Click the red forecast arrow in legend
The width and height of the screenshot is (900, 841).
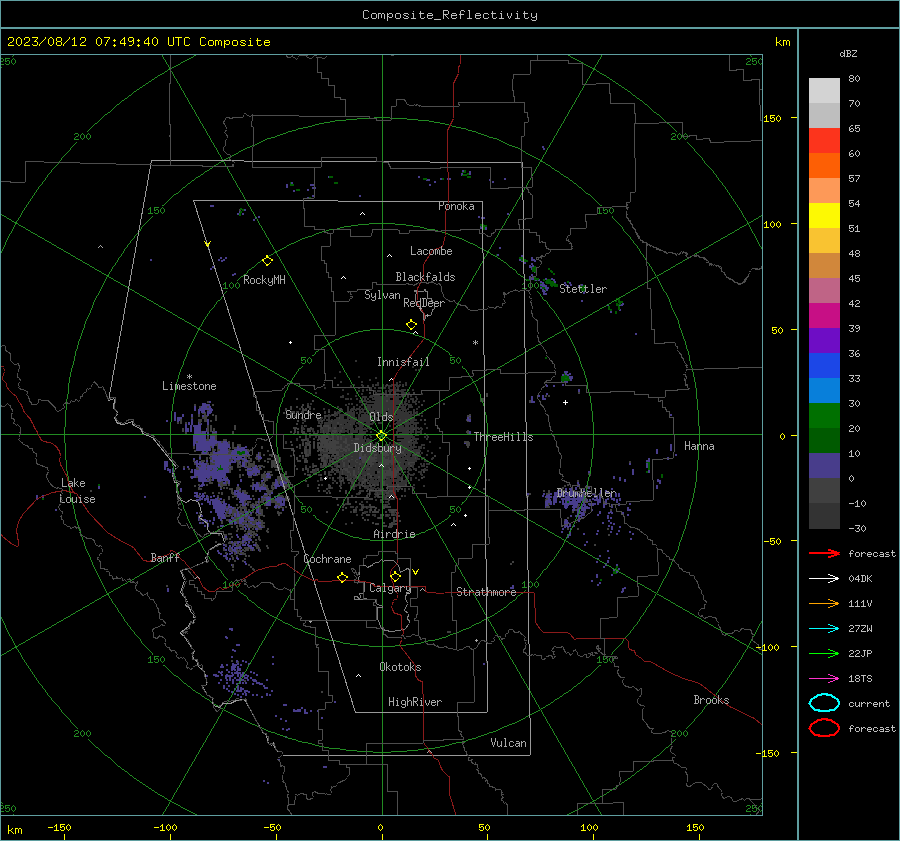click(x=824, y=553)
